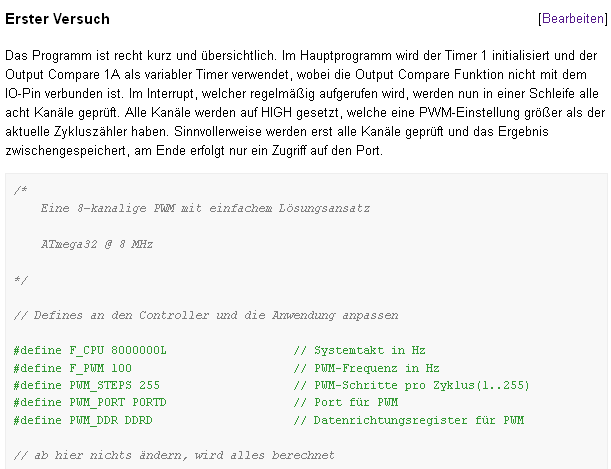Click the Bearbeiten edit link

click(573, 19)
